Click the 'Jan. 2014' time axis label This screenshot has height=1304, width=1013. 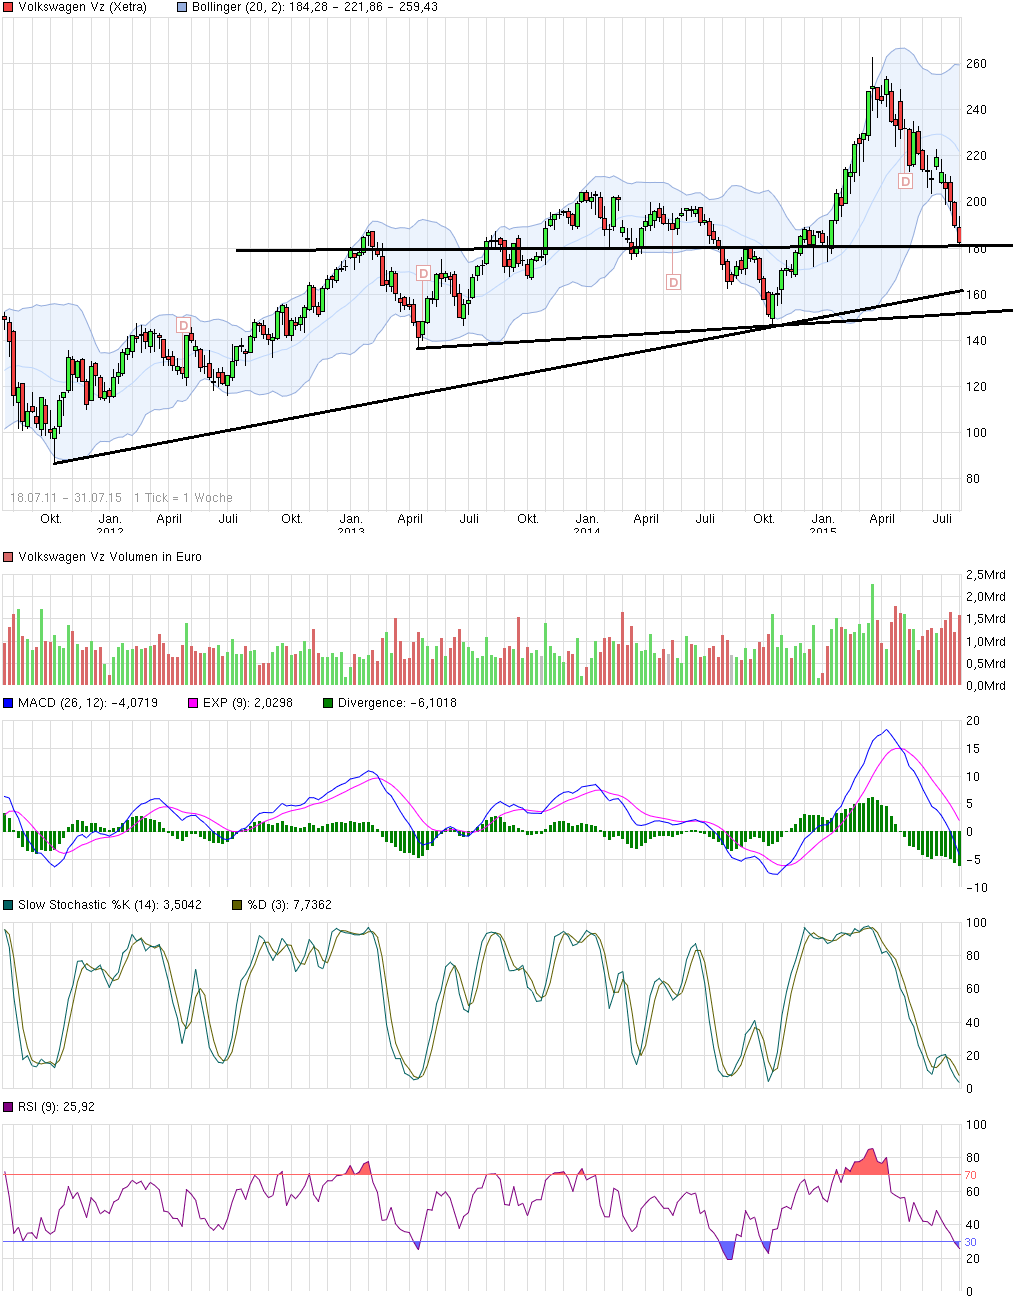tap(587, 524)
